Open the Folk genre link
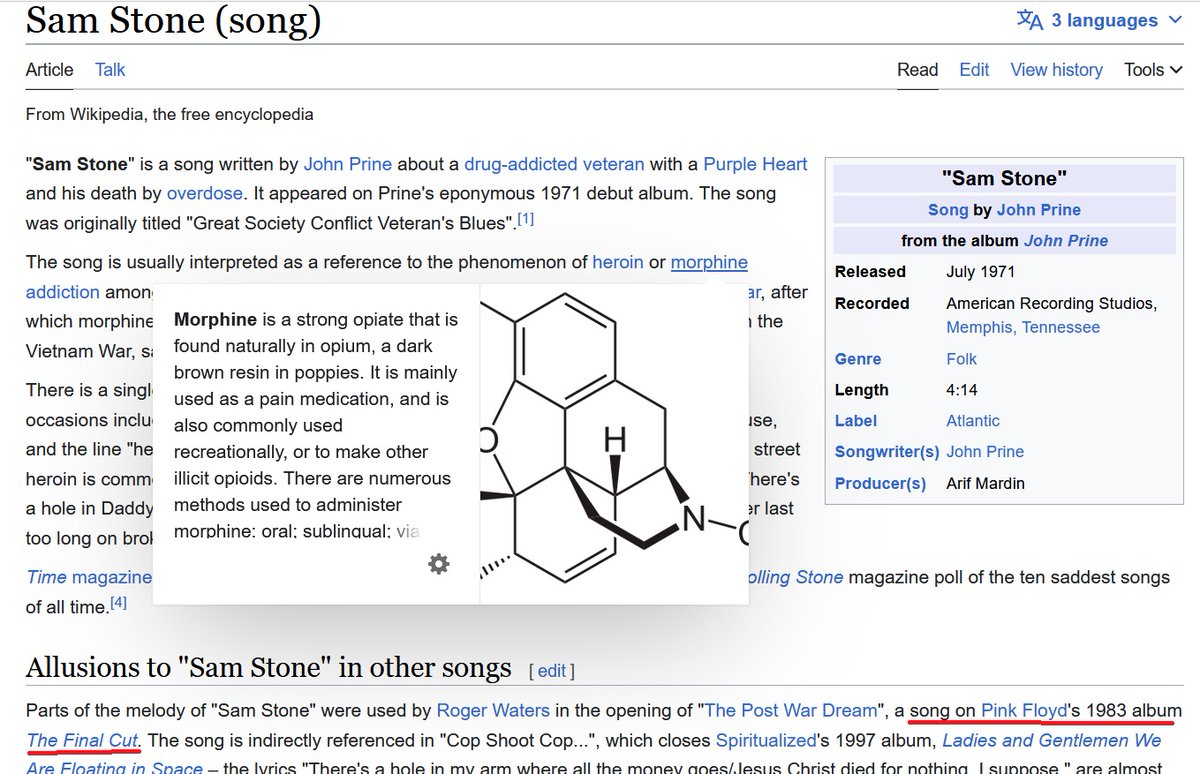 pos(961,359)
